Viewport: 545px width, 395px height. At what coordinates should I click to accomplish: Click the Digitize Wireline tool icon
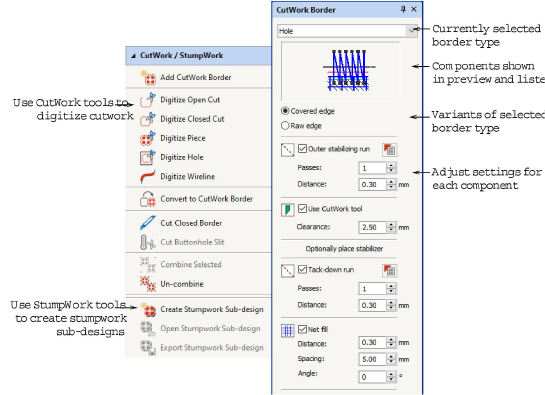(148, 176)
